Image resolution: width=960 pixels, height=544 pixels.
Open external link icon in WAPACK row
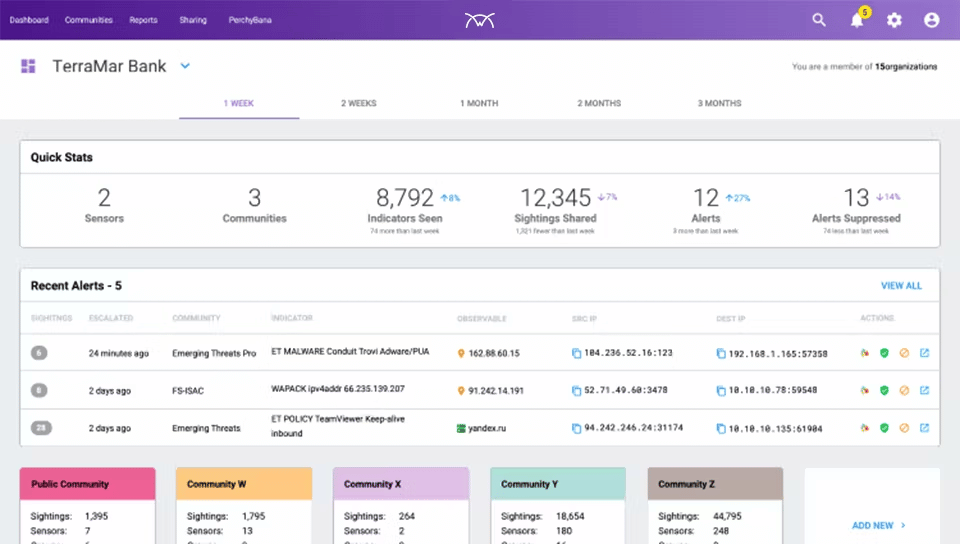(x=924, y=390)
